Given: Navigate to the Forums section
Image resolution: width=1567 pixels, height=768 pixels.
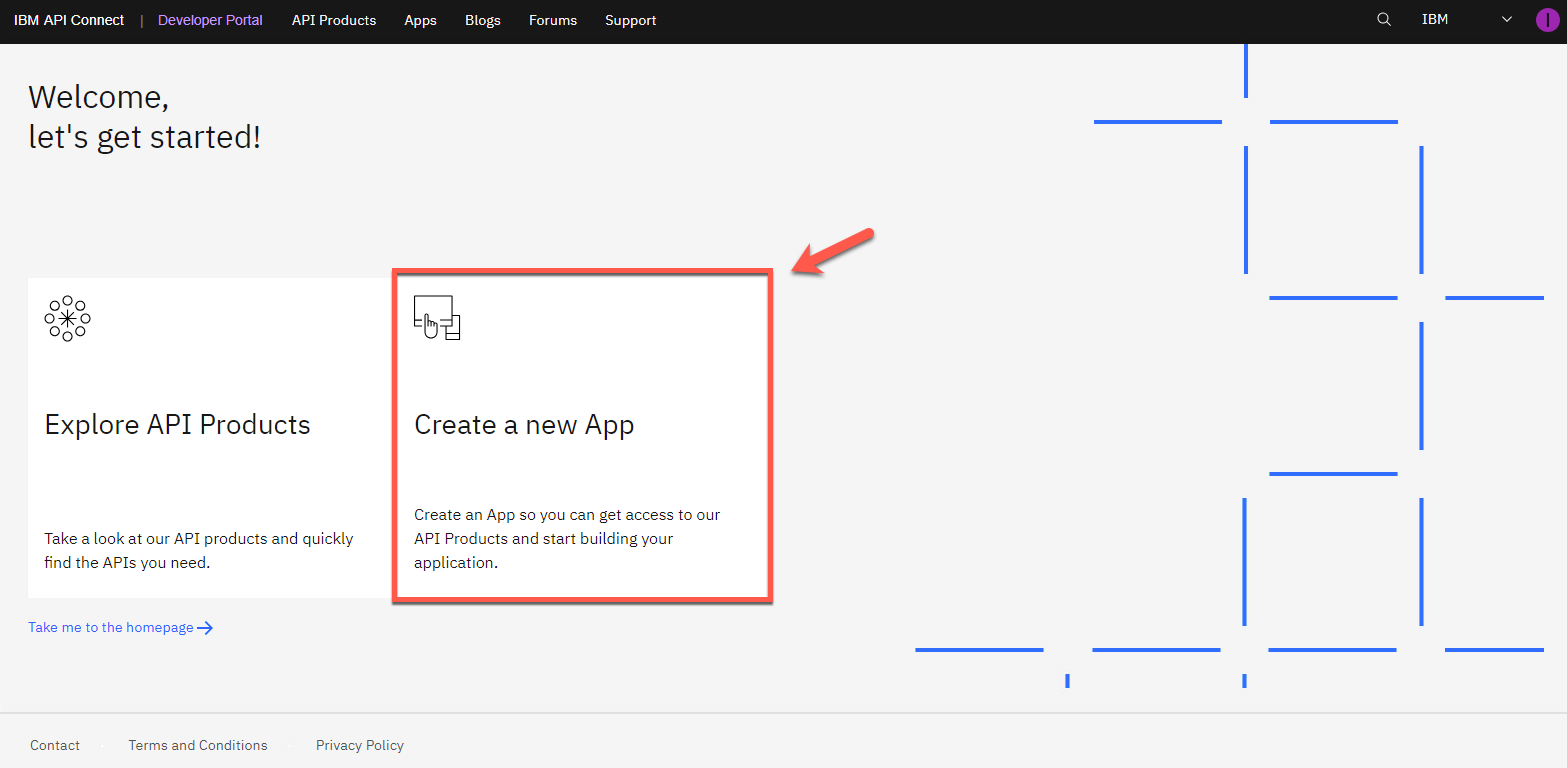Looking at the screenshot, I should 553,20.
